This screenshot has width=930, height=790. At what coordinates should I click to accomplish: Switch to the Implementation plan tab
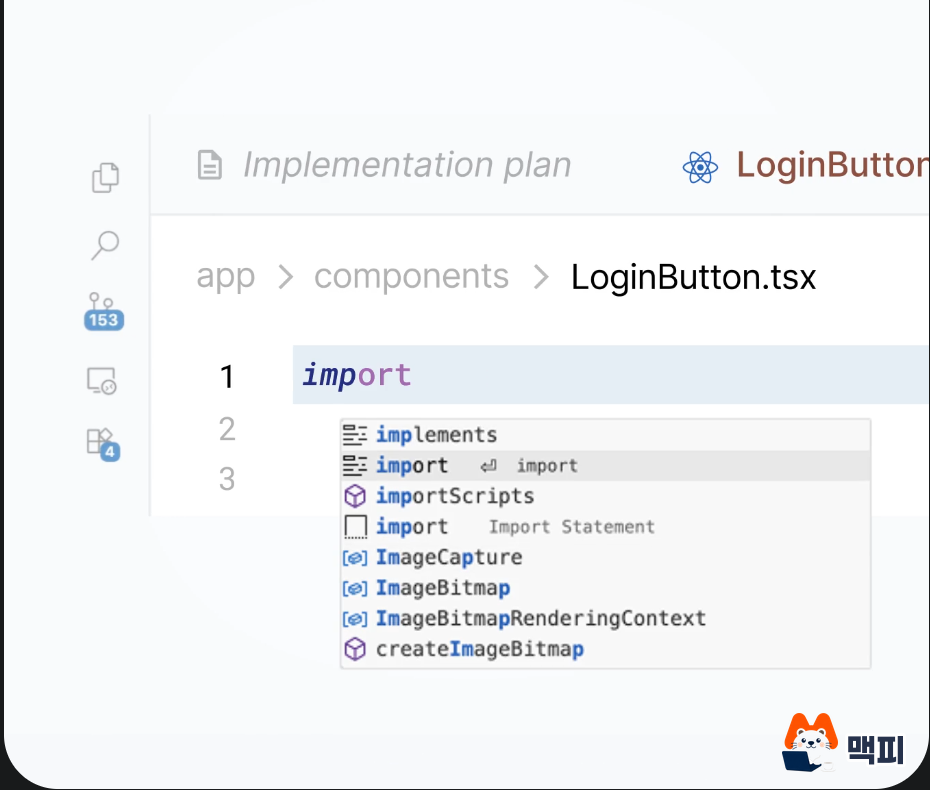pyautogui.click(x=384, y=165)
